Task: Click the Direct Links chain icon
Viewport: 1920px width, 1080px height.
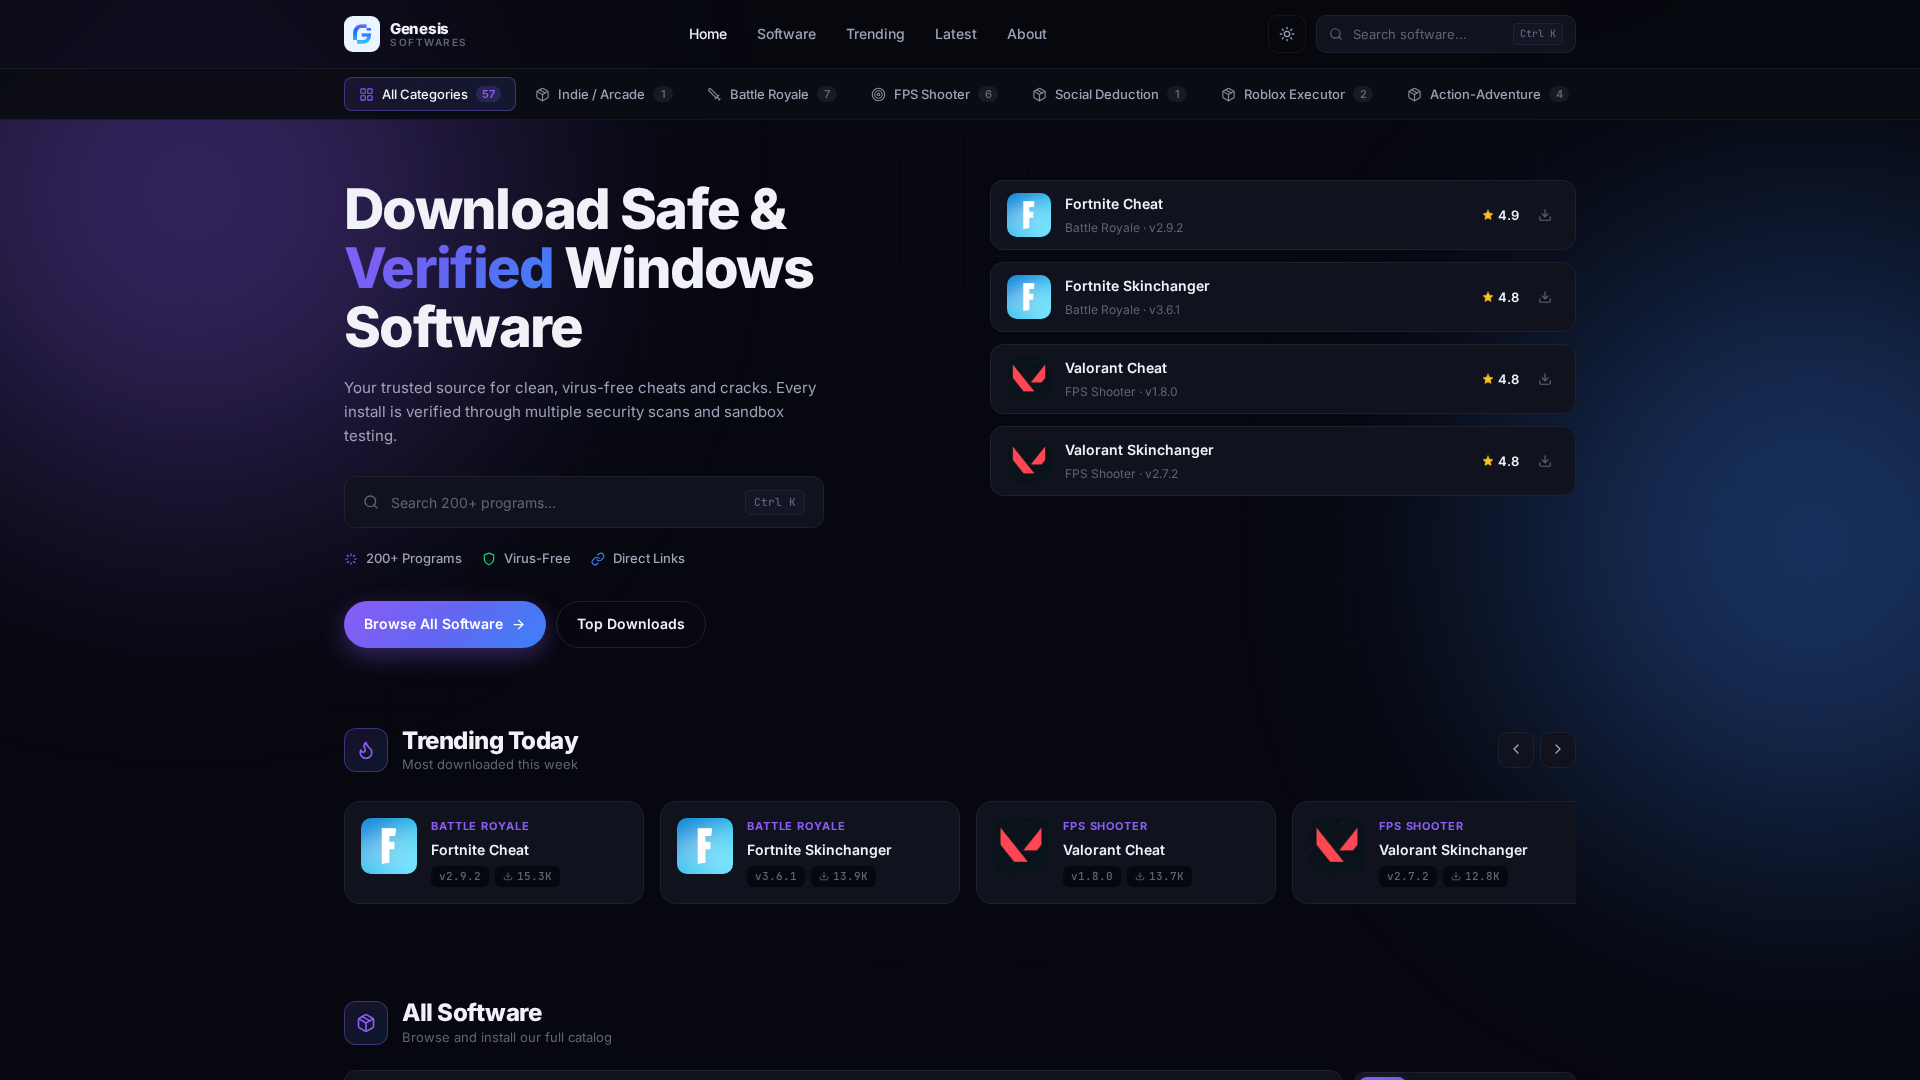Action: coord(598,559)
